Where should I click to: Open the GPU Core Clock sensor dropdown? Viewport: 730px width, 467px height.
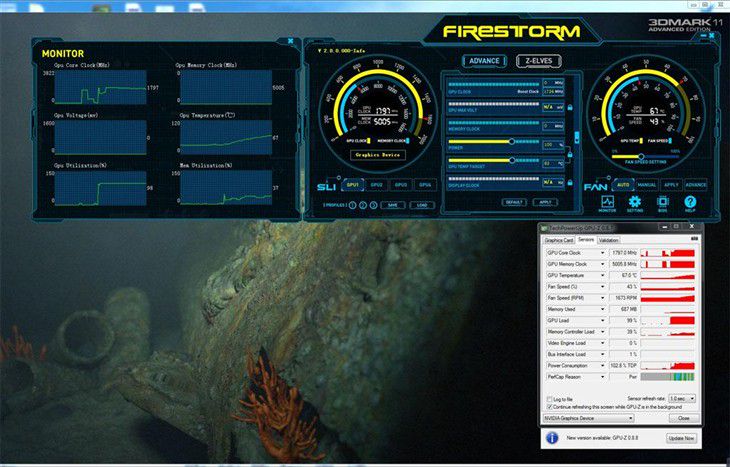(x=602, y=253)
